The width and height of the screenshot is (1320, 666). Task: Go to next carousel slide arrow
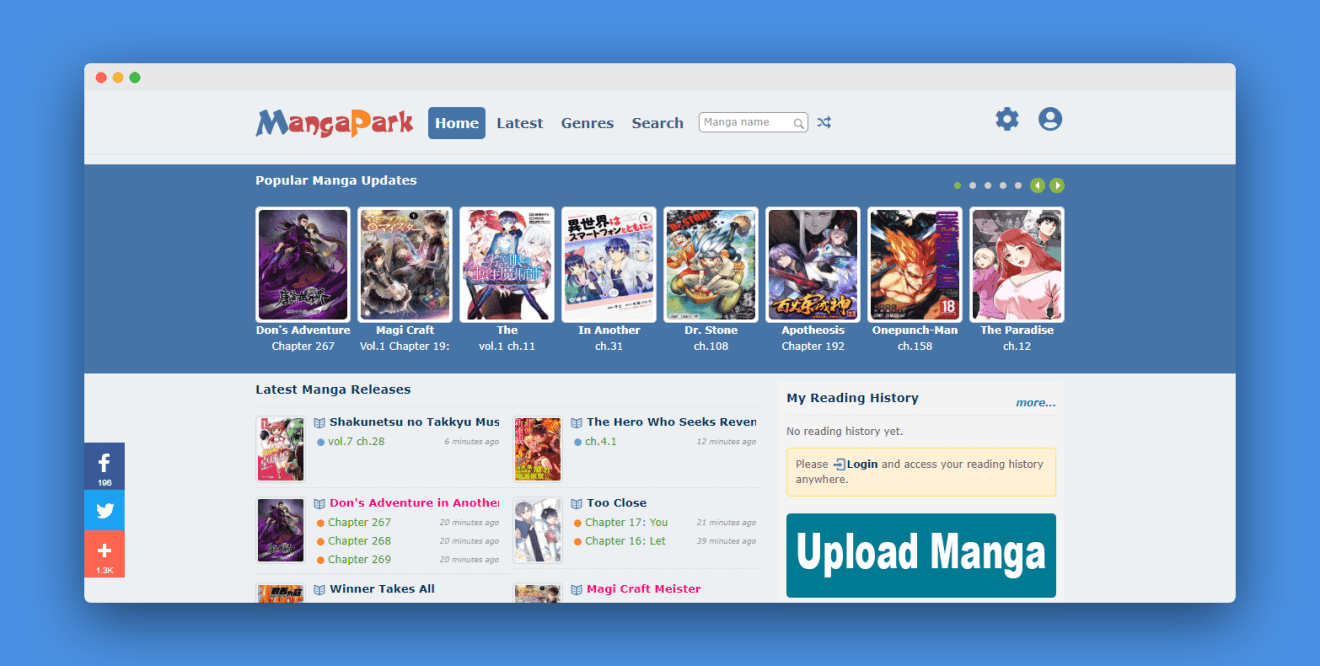point(1057,185)
